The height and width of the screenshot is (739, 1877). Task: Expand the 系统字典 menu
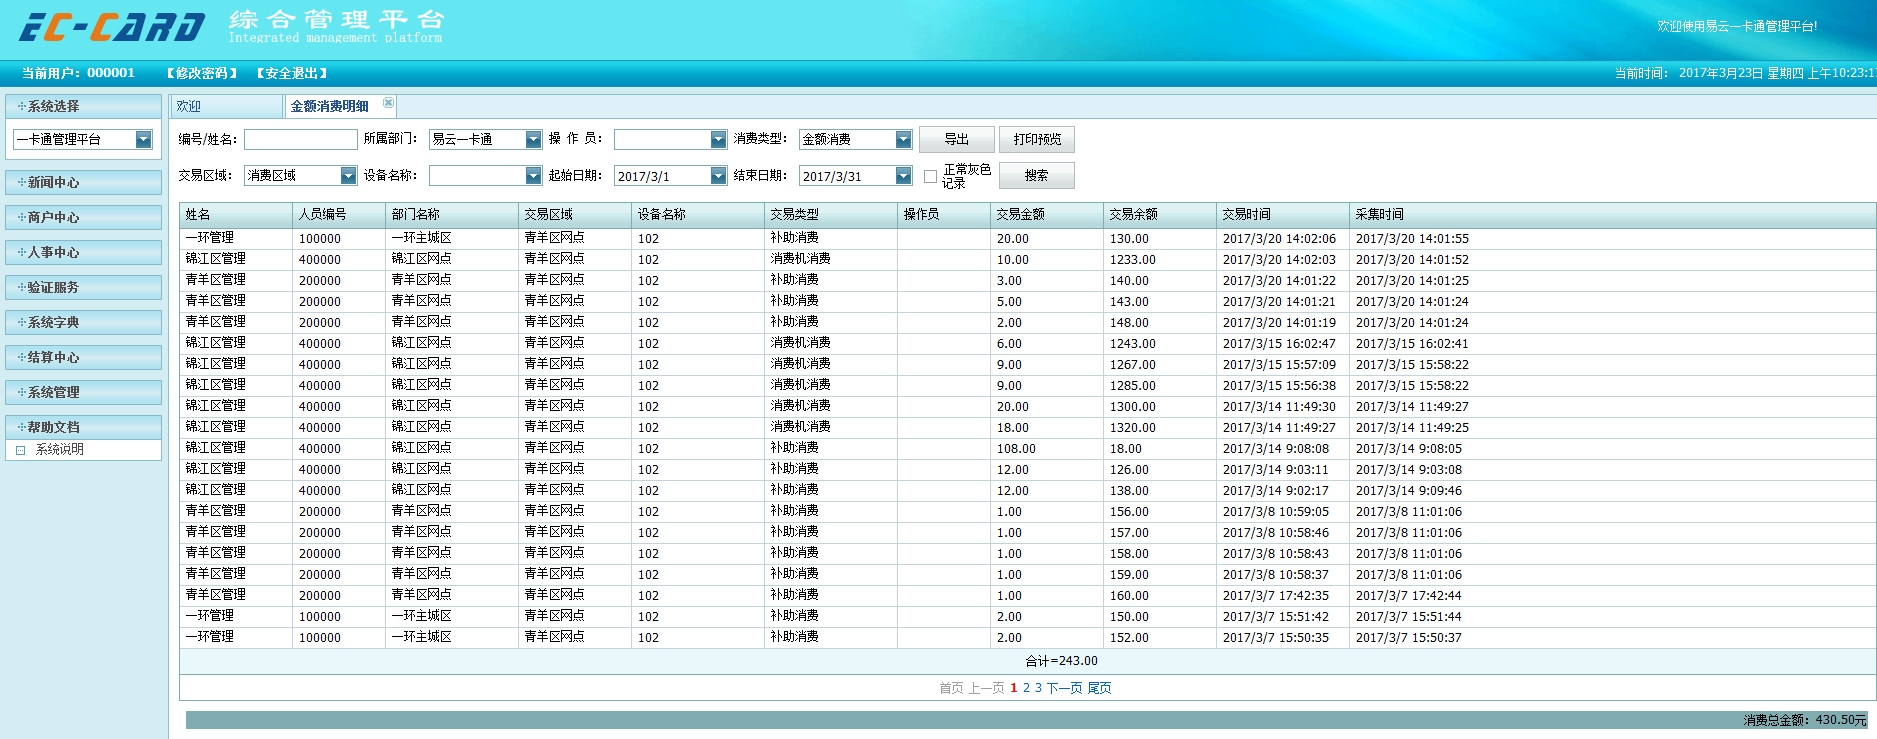pyautogui.click(x=83, y=322)
